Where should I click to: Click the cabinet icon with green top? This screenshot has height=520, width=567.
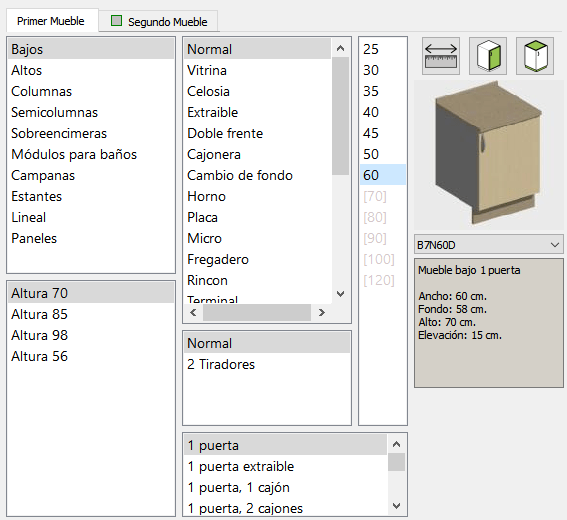[x=535, y=56]
